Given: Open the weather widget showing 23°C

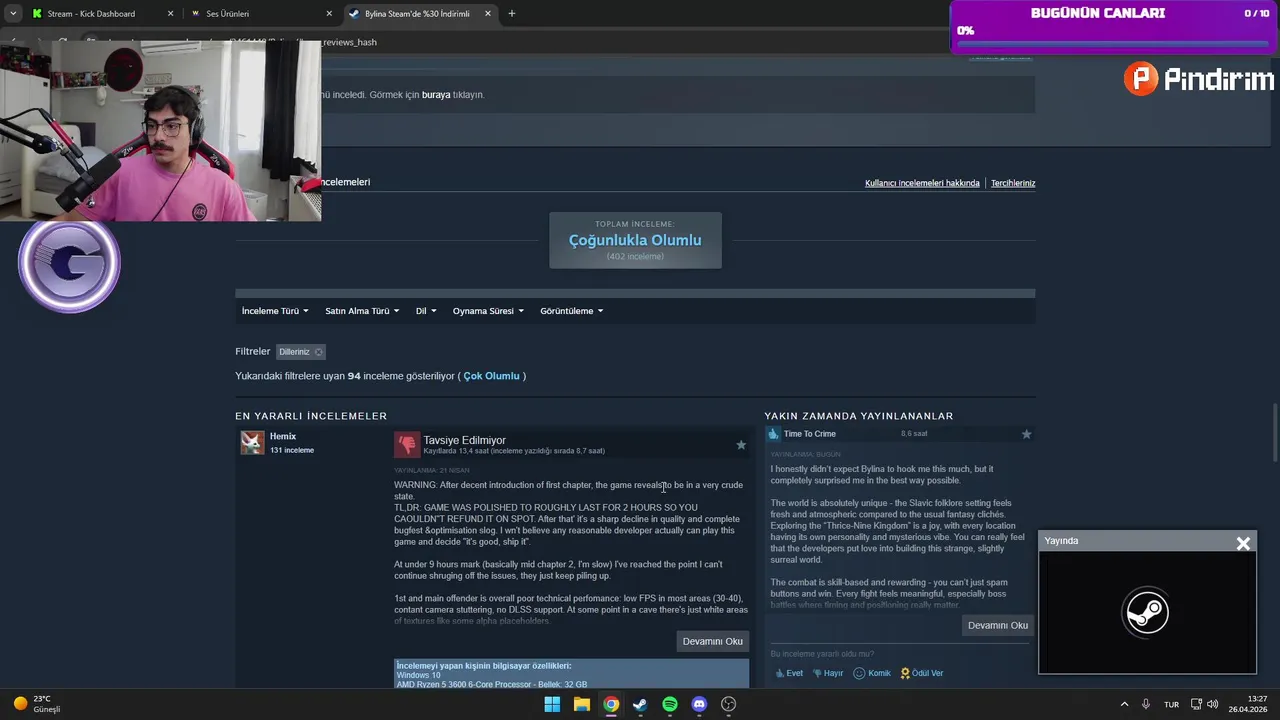Looking at the screenshot, I should tap(36, 704).
